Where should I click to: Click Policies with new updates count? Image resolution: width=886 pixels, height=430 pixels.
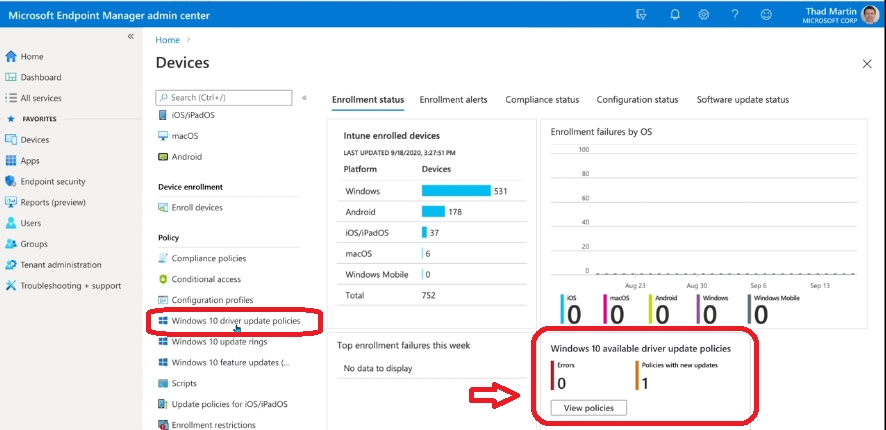pos(645,384)
